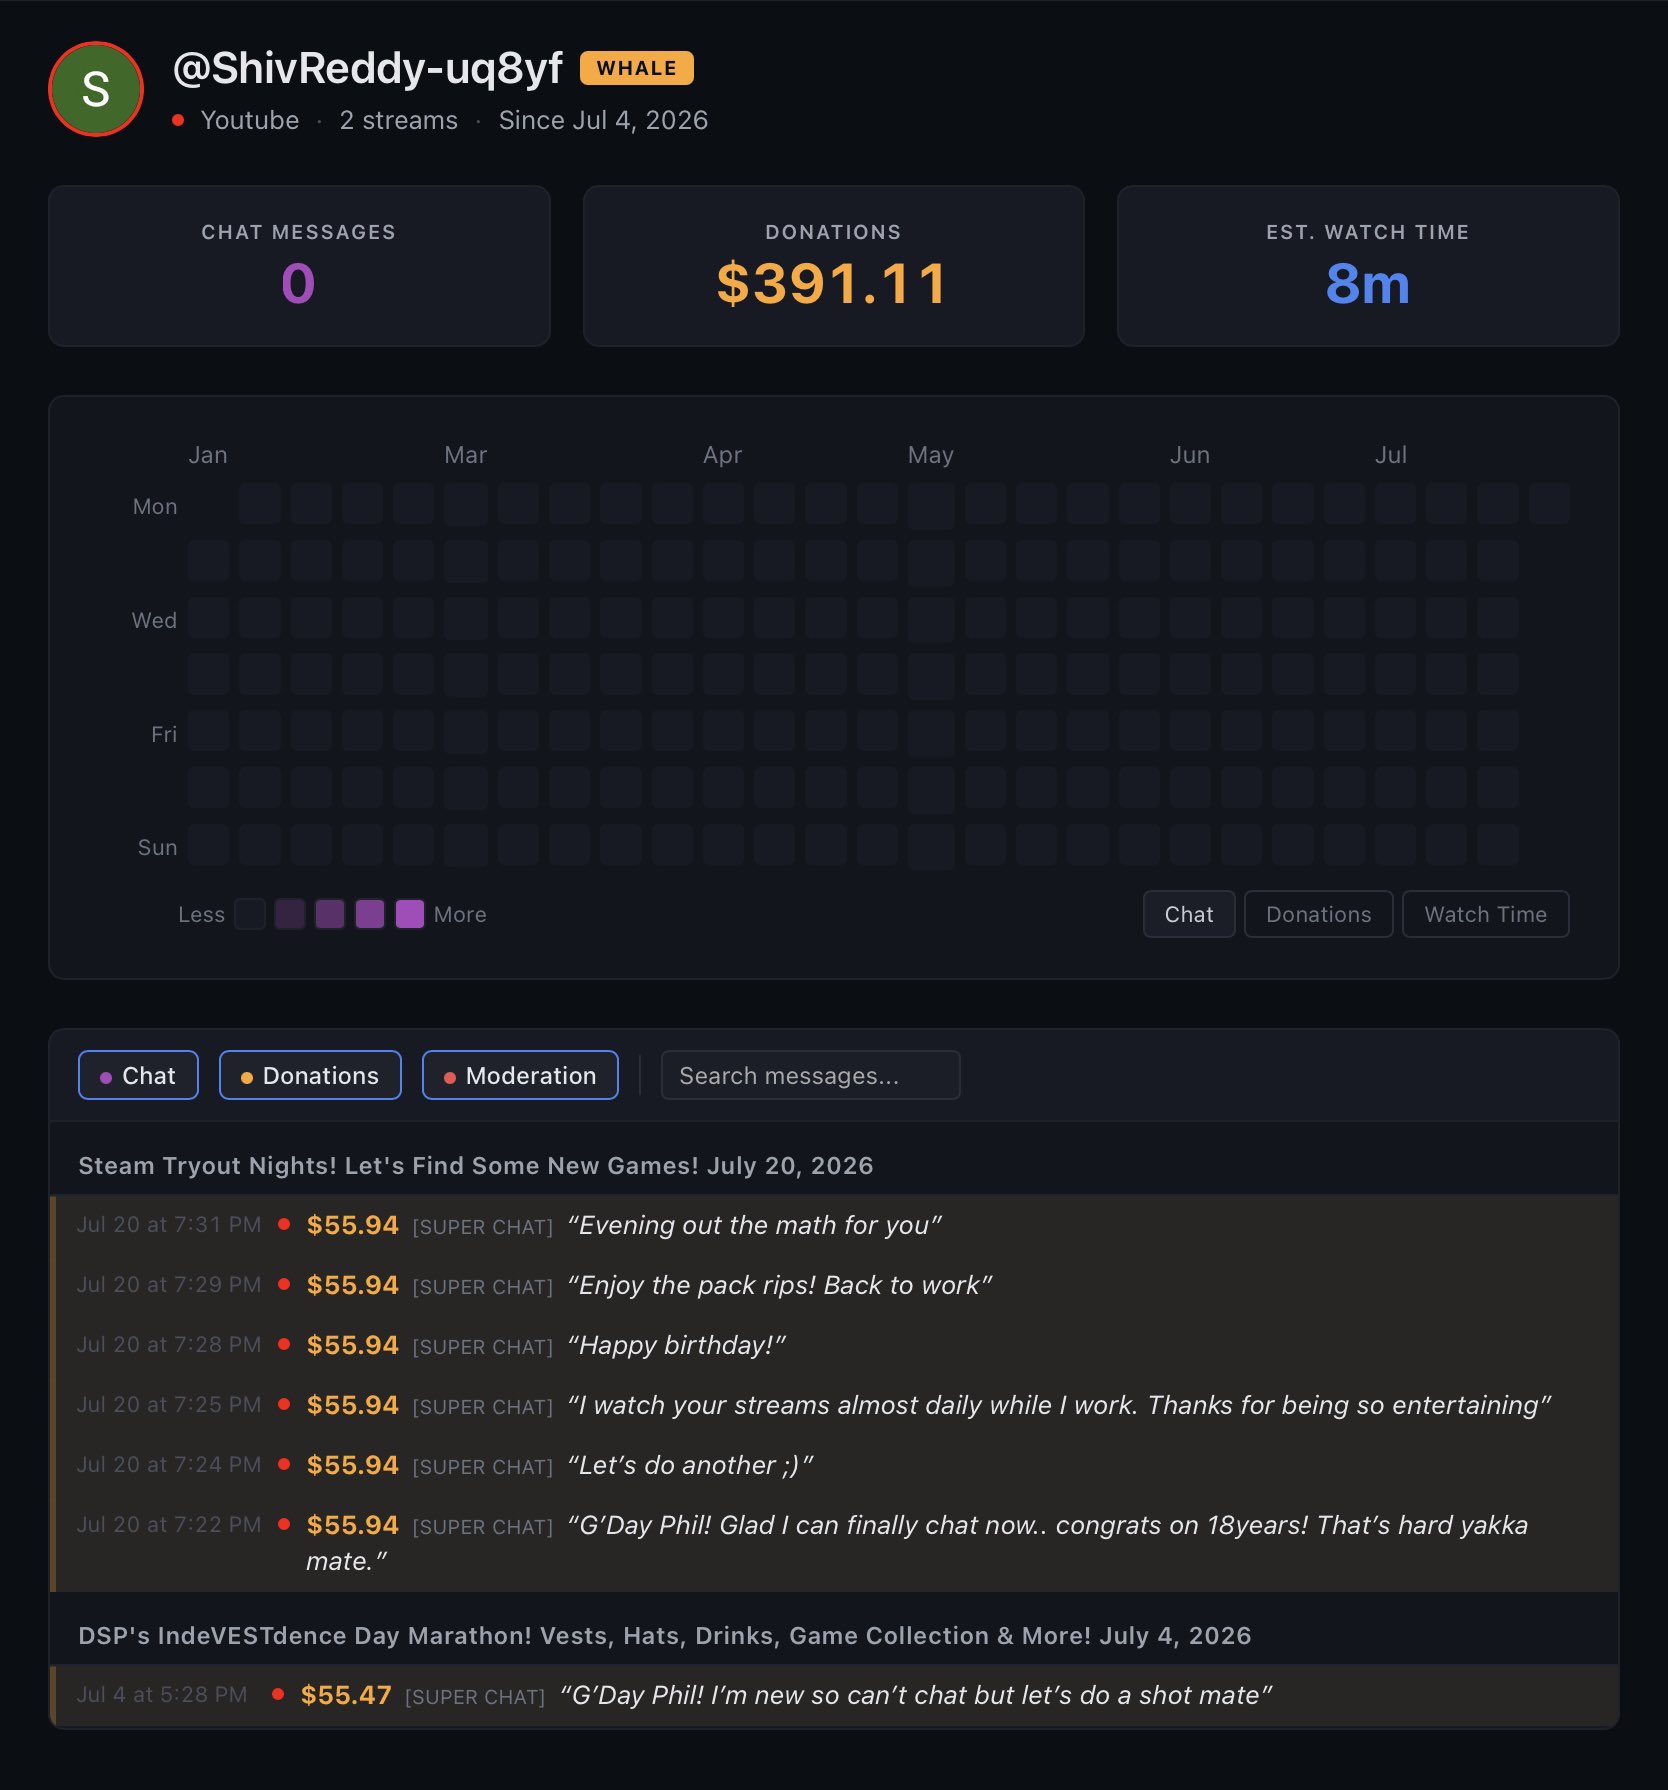Click the brightest purple legend swatch
The height and width of the screenshot is (1790, 1668).
coord(410,914)
